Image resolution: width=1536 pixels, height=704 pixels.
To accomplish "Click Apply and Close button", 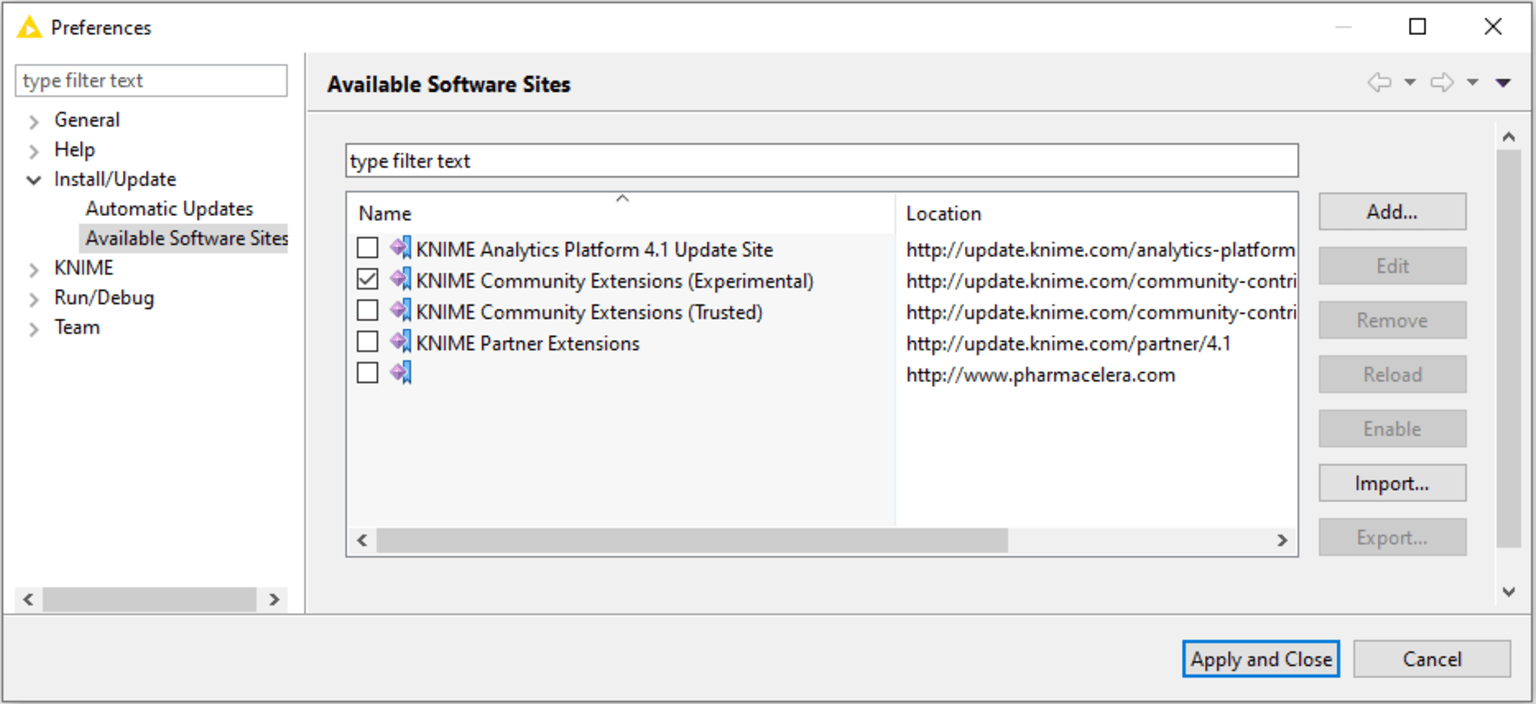I will click(1261, 659).
